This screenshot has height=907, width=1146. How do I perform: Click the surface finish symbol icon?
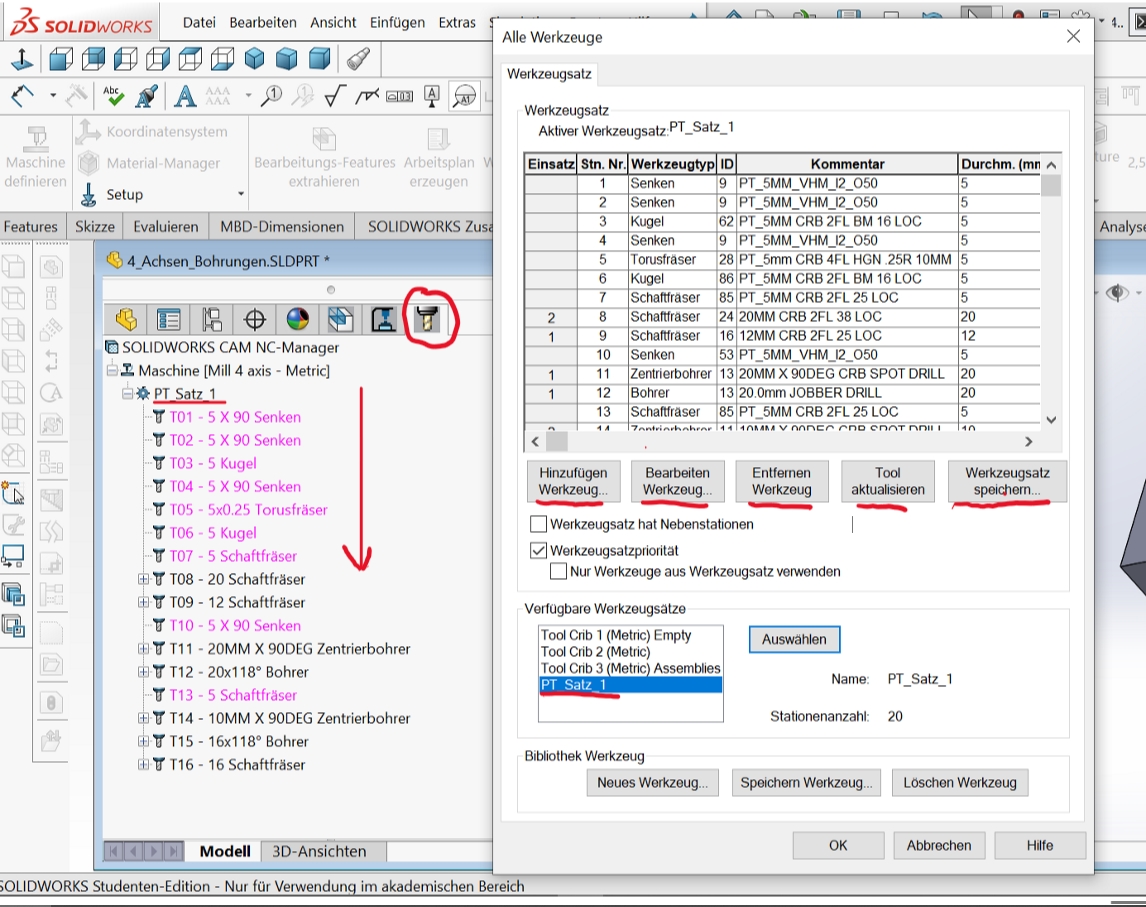click(335, 96)
